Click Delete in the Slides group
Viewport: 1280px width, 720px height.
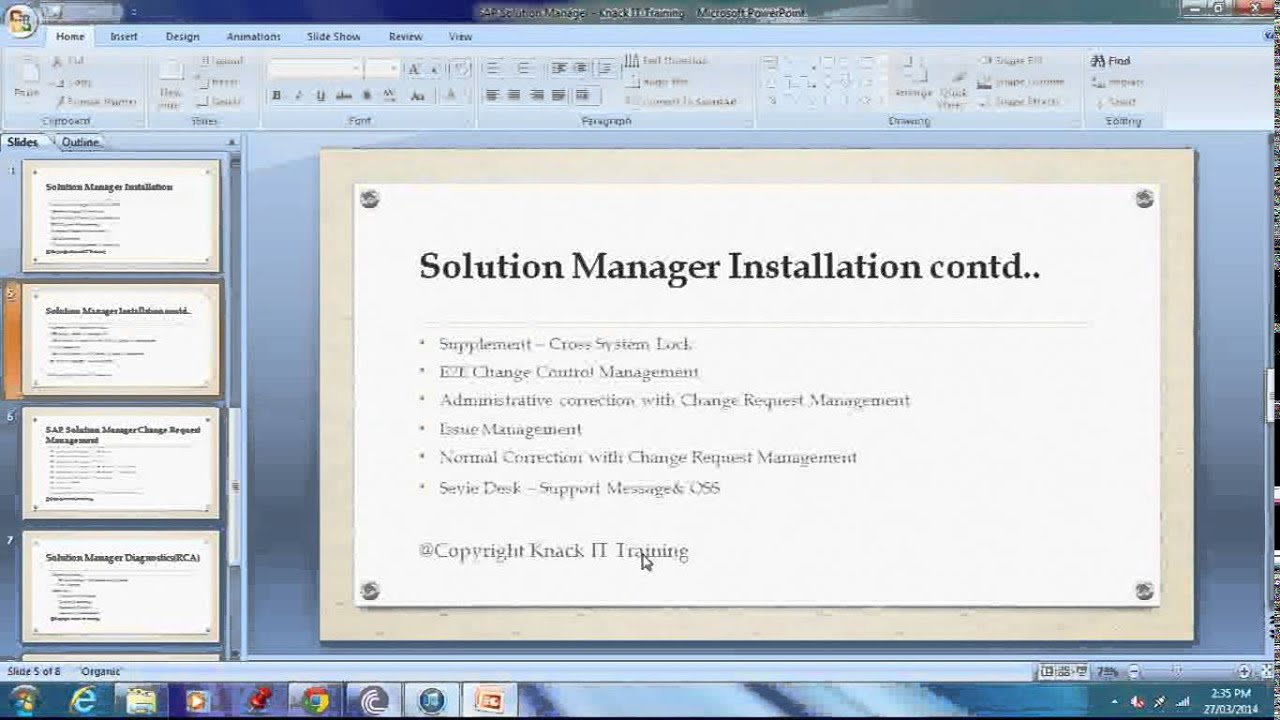point(218,102)
